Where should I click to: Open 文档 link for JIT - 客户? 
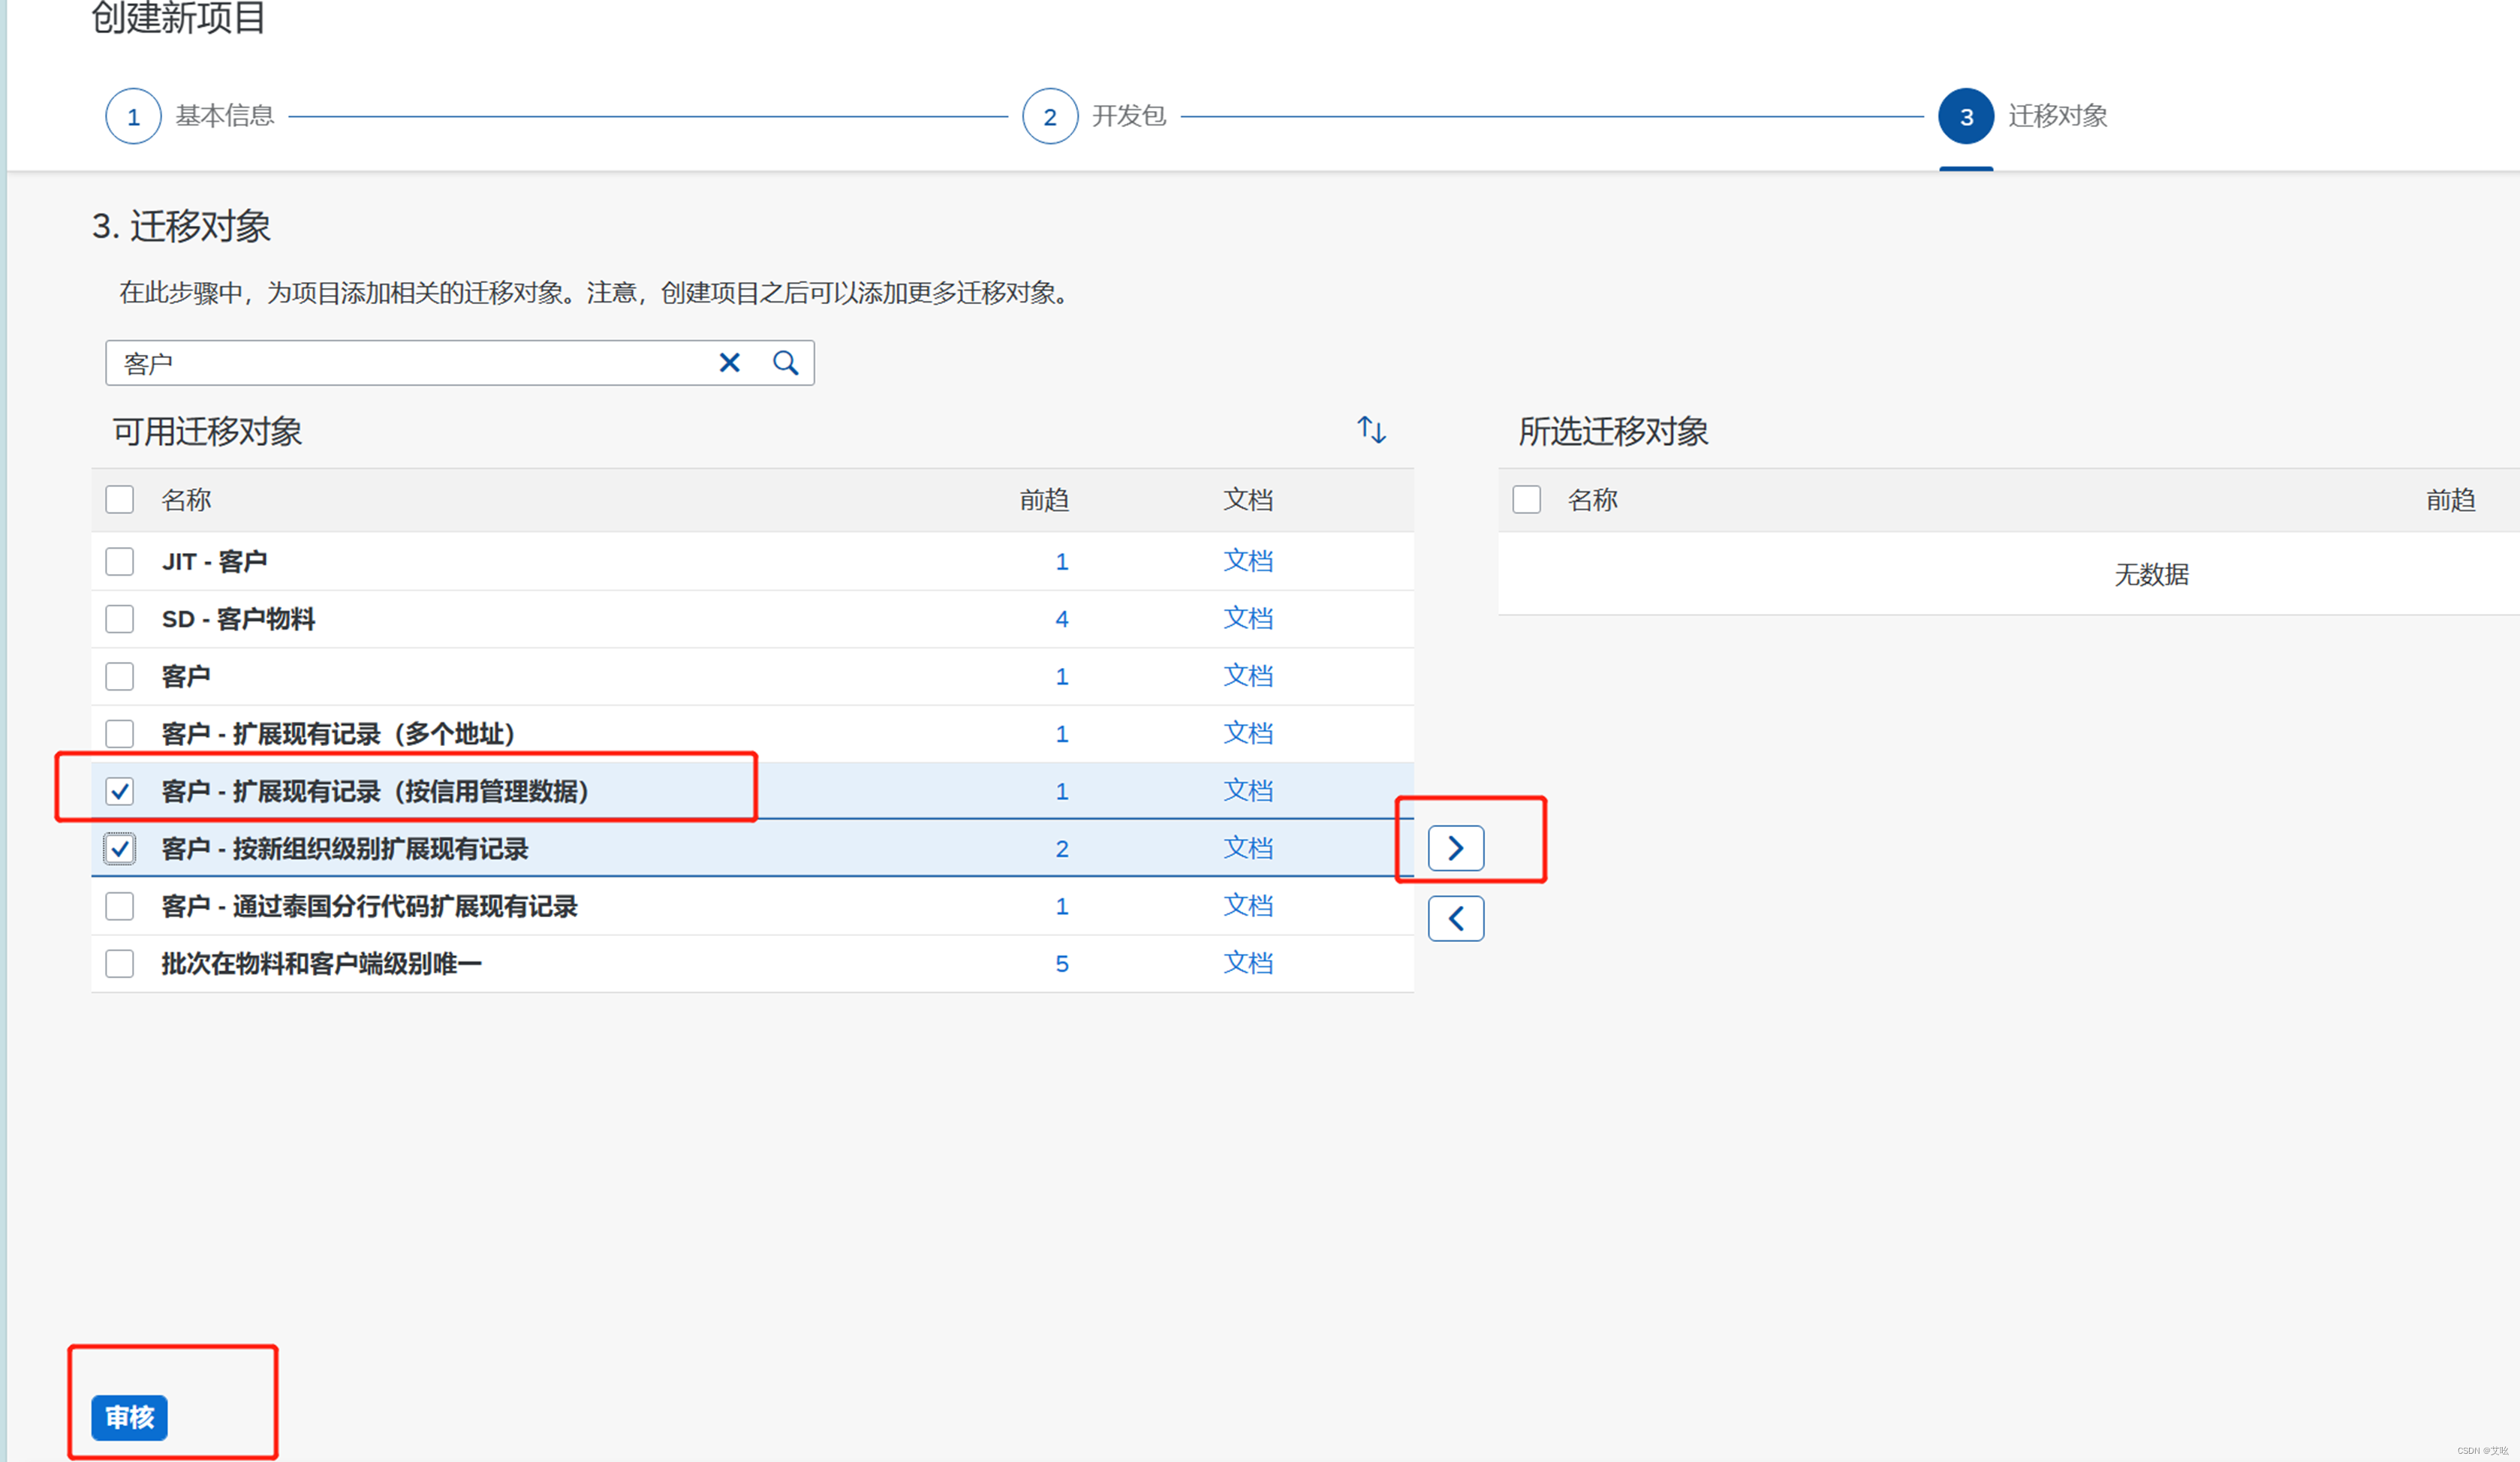tap(1248, 561)
